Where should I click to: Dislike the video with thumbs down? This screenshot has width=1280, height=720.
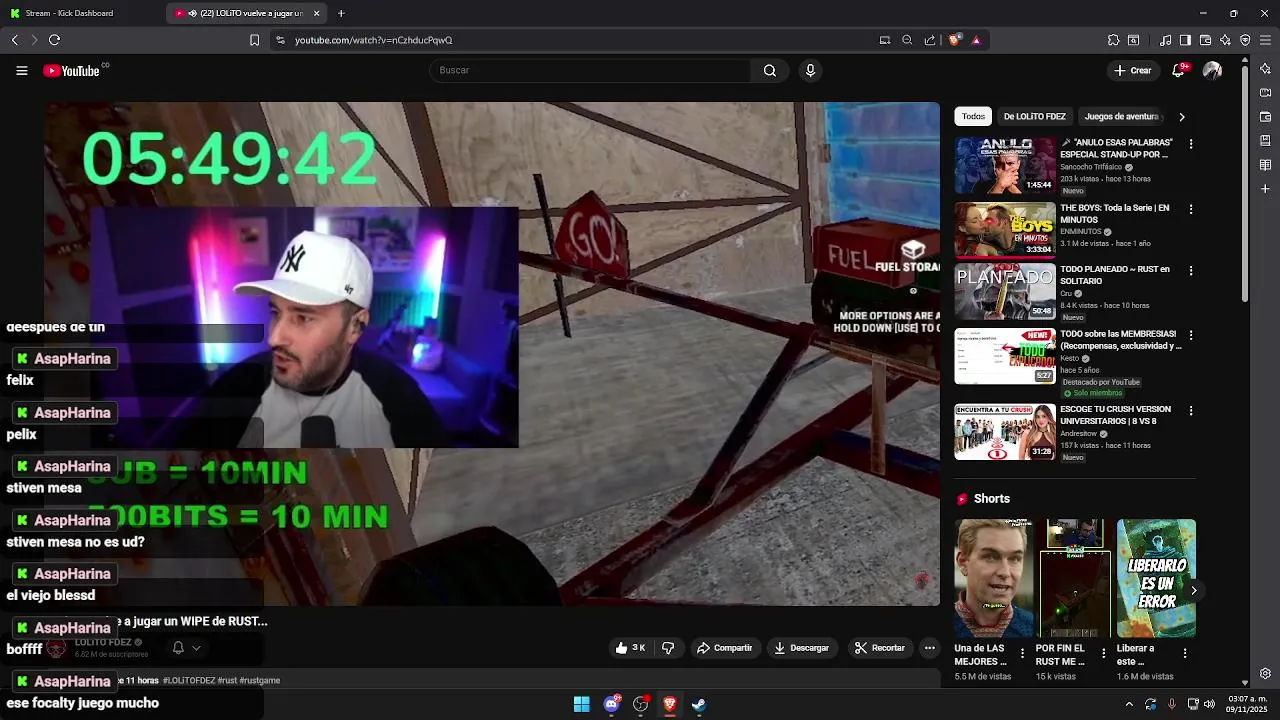(668, 648)
